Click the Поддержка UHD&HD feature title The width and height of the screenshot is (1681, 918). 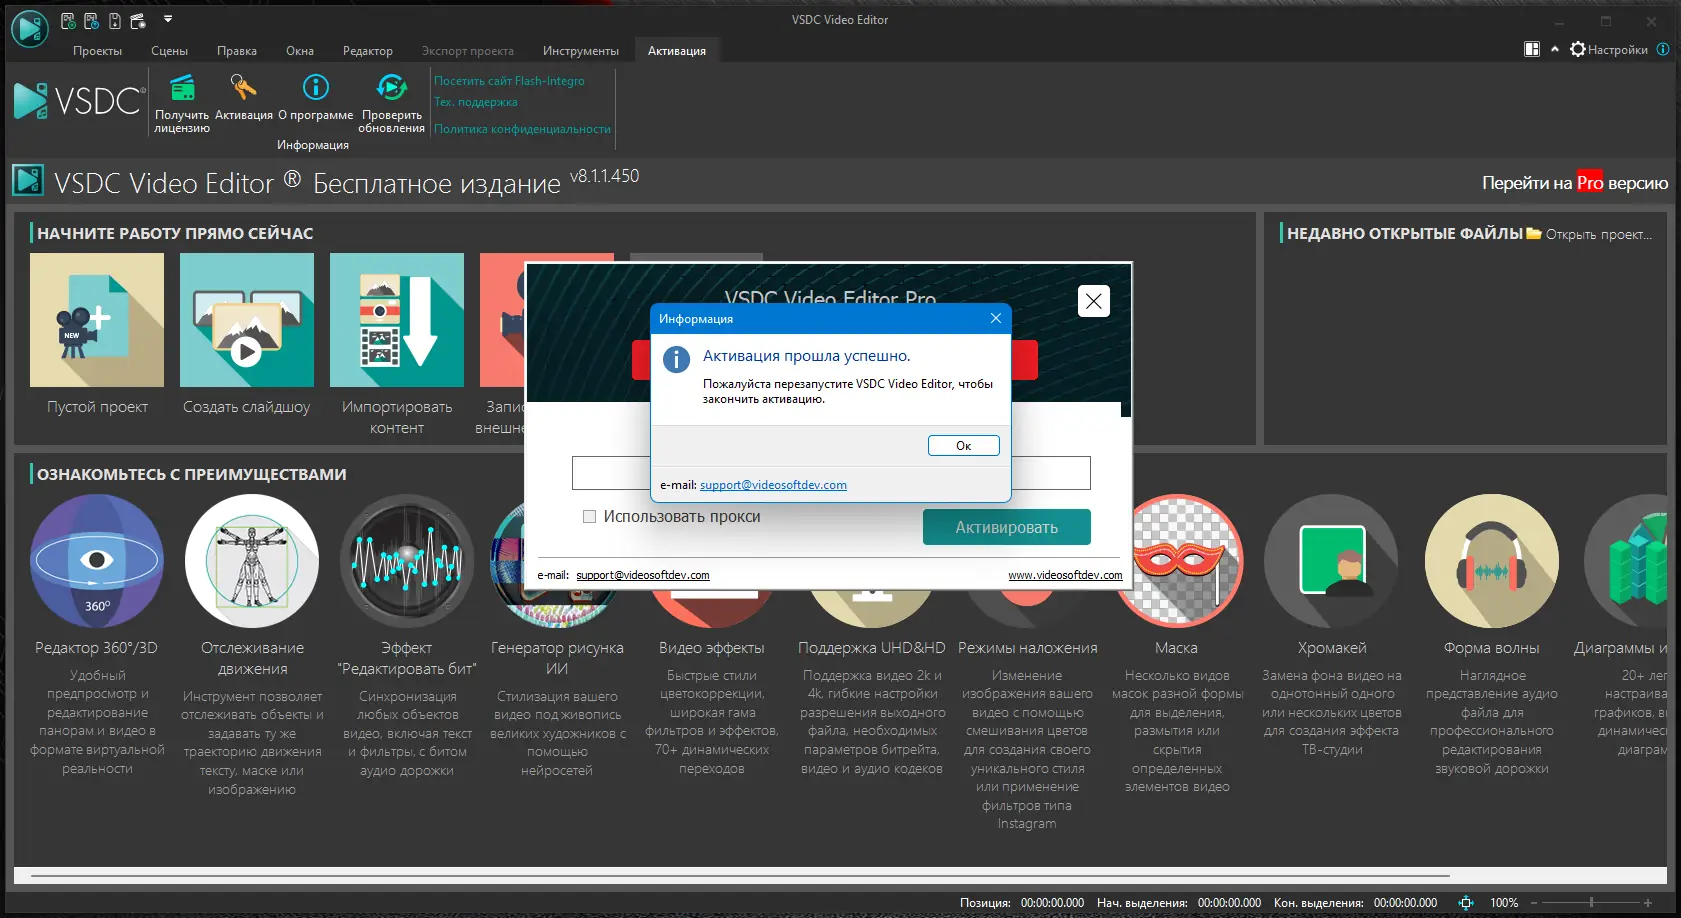(x=872, y=648)
